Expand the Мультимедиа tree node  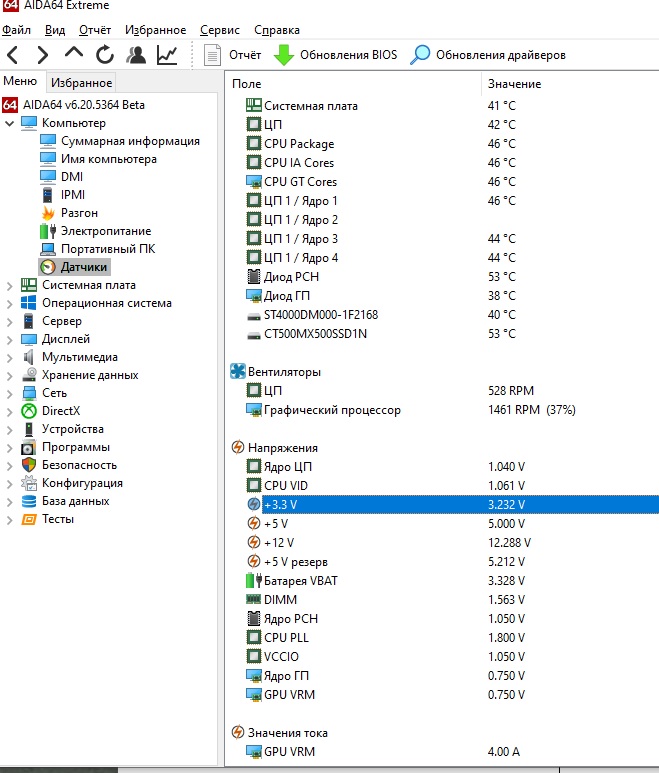(x=9, y=357)
